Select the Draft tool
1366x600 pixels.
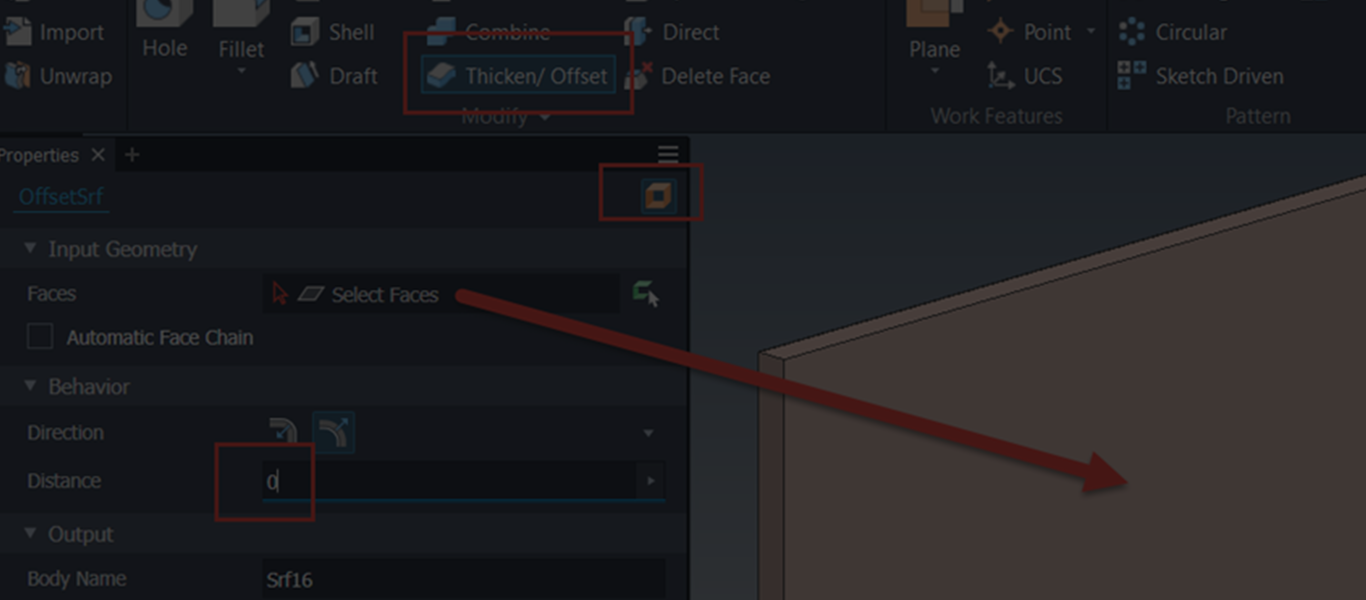[x=334, y=76]
